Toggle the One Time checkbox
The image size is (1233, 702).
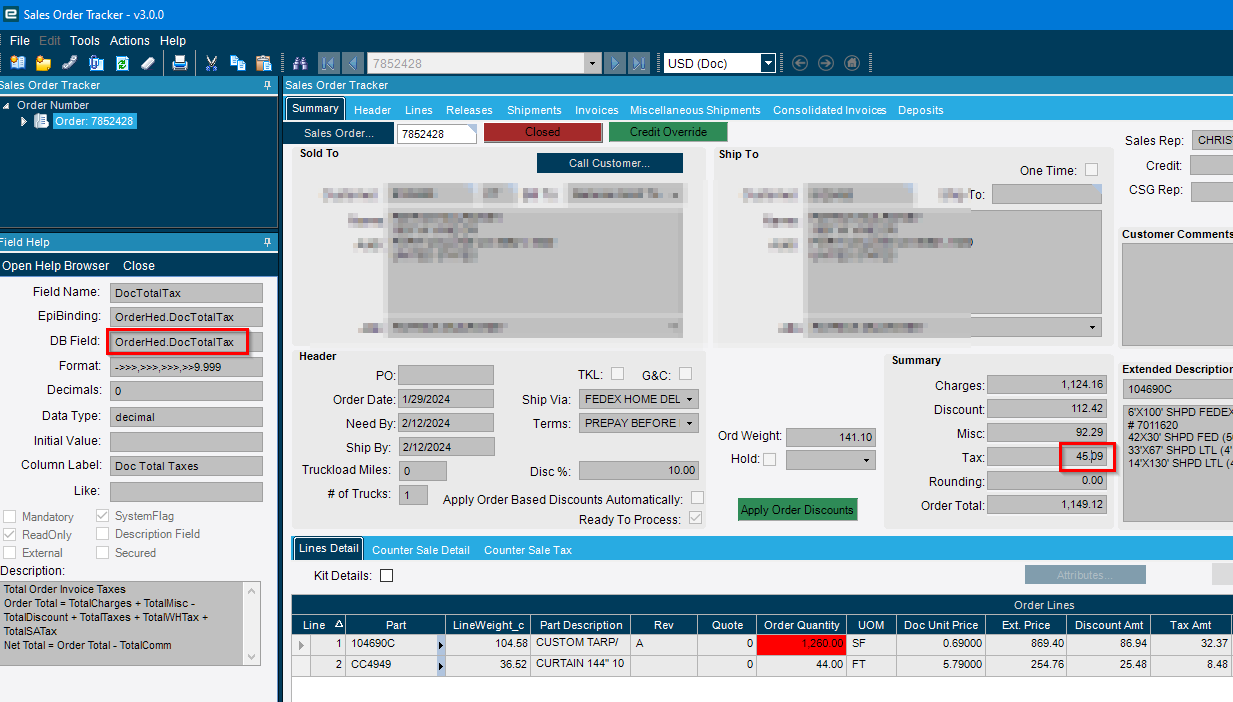click(x=1091, y=170)
